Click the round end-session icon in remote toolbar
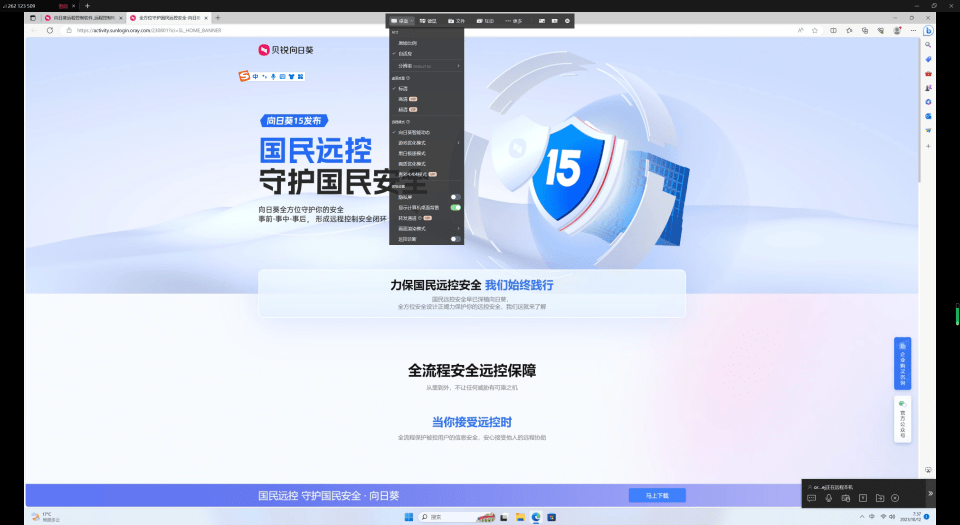This screenshot has width=960, height=525. pos(568,21)
